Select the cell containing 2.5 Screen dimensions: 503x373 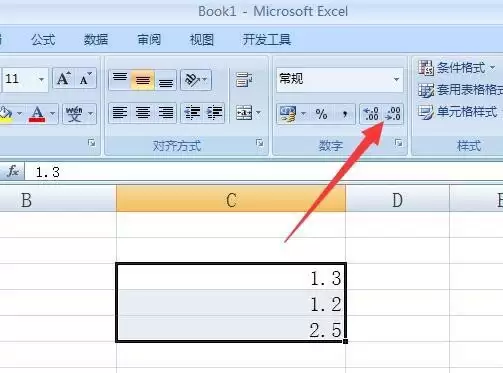(231, 328)
